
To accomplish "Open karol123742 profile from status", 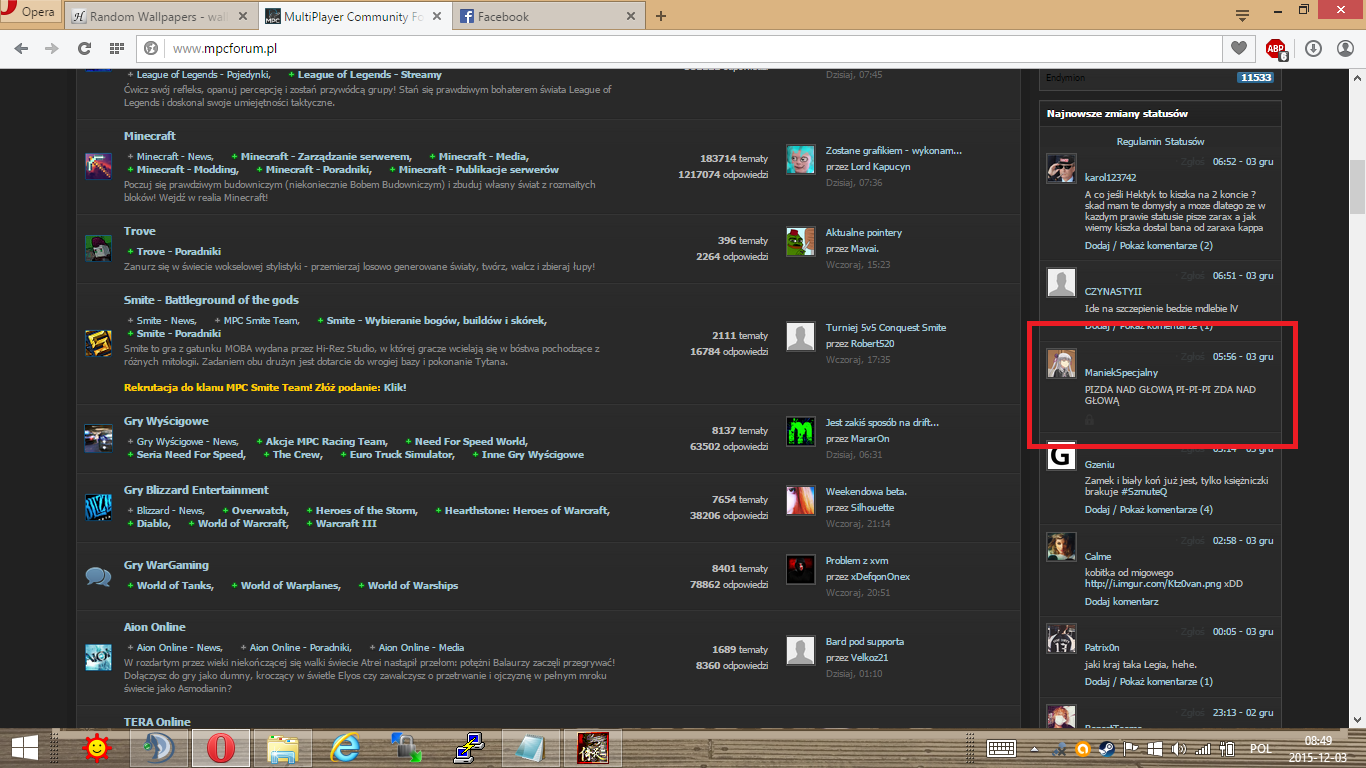I will pos(1111,177).
